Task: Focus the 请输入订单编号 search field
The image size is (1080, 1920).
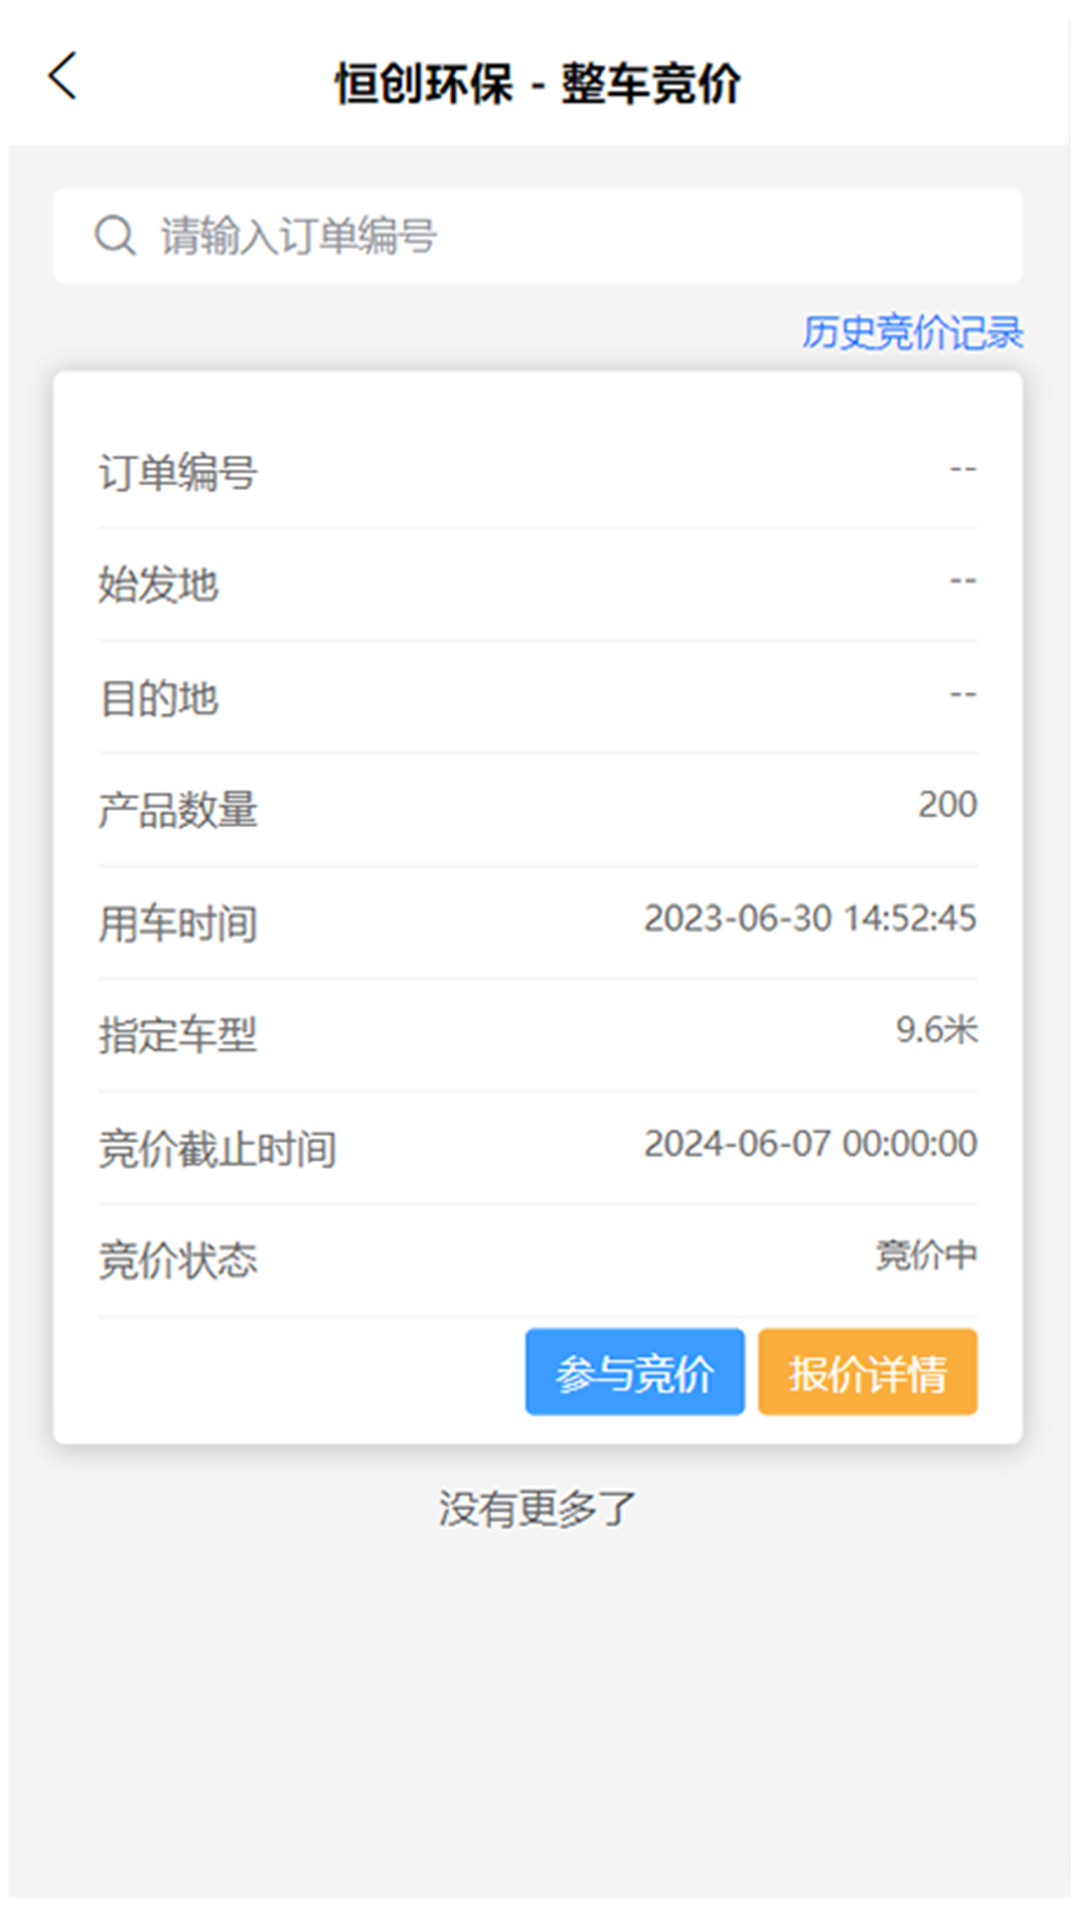Action: pyautogui.click(x=560, y=236)
